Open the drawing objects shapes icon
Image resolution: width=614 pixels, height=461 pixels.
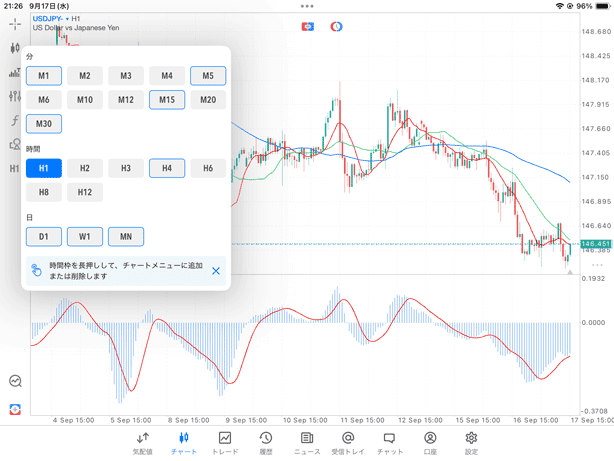pyautogui.click(x=15, y=145)
